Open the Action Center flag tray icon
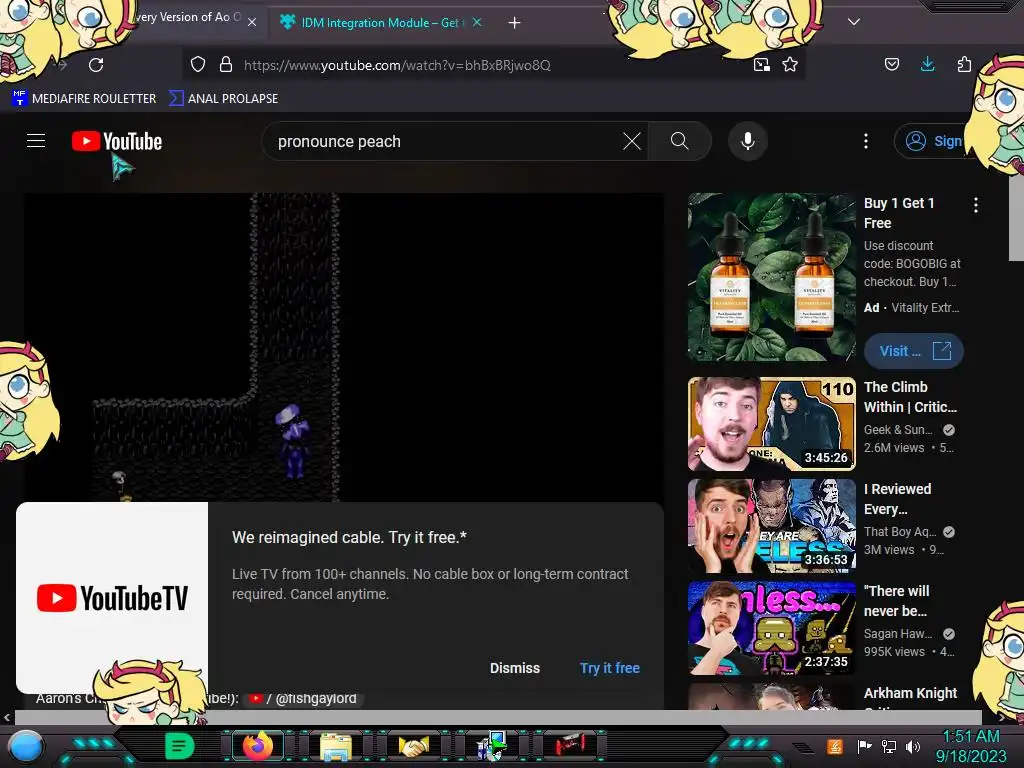 coord(864,746)
